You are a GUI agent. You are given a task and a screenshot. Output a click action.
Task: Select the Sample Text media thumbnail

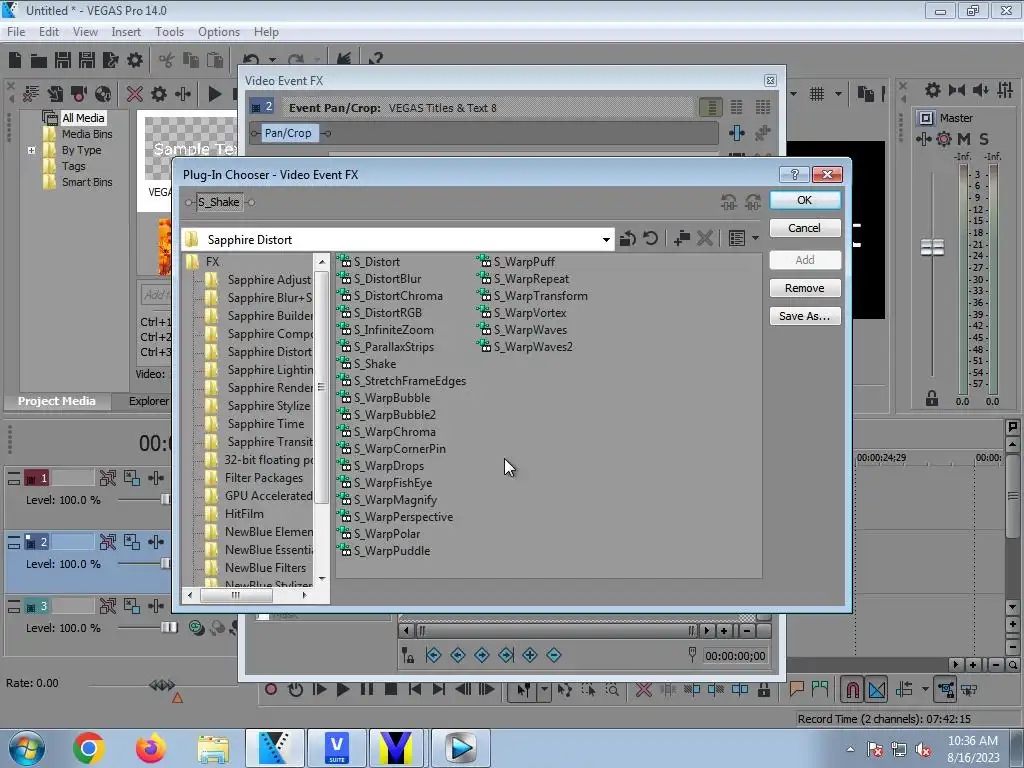pyautogui.click(x=190, y=148)
